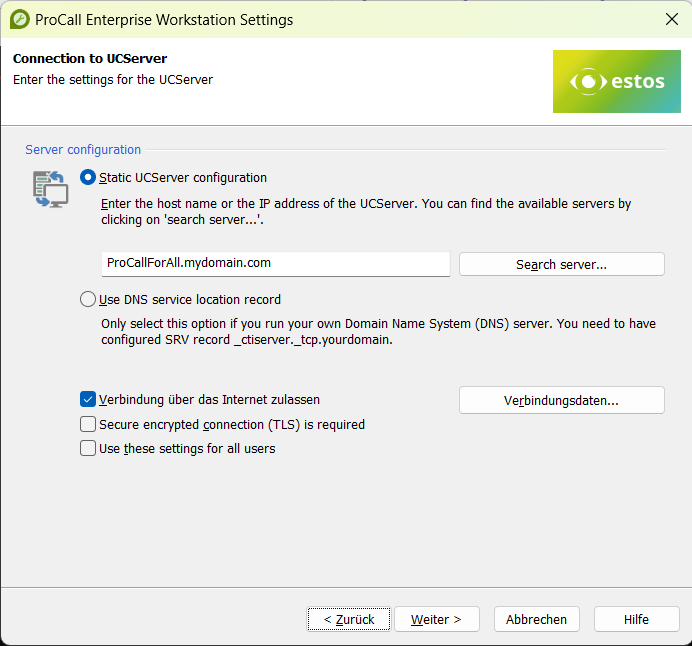Click the ProCall app icon in title bar
This screenshot has height=646, width=692.
19,19
